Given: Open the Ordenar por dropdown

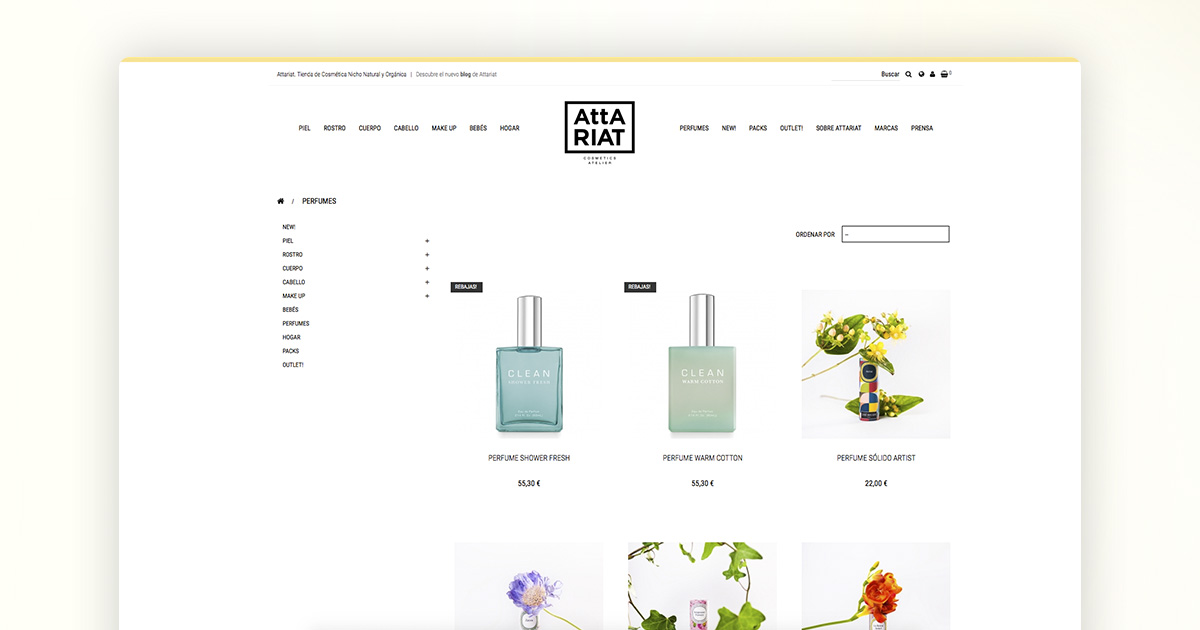Looking at the screenshot, I should pyautogui.click(x=895, y=234).
